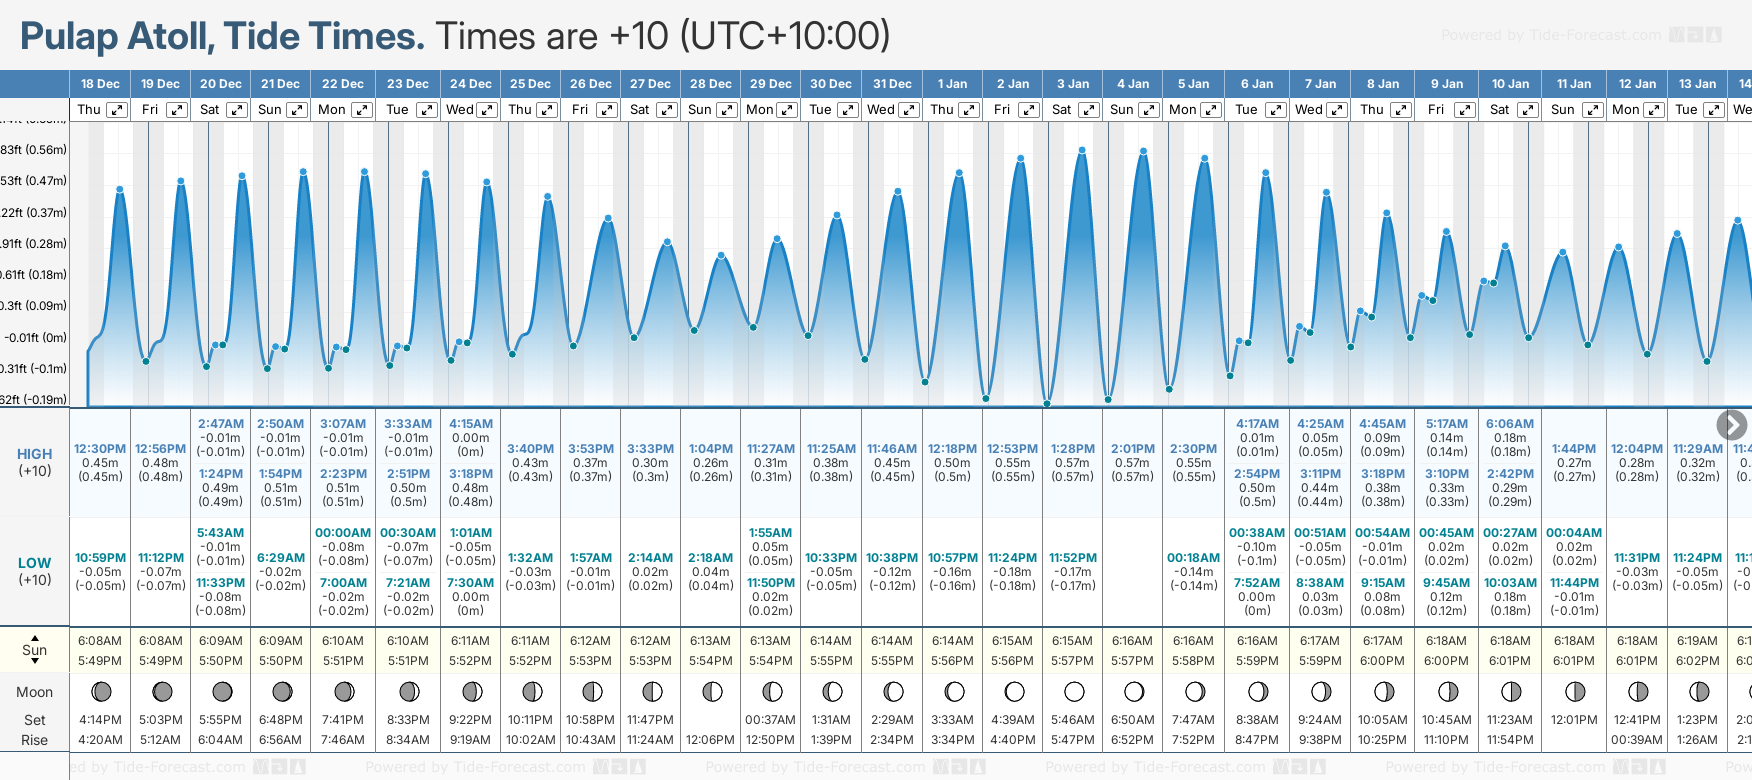Expand Wed 24 Dec tide details
The height and width of the screenshot is (780, 1752).
[x=487, y=110]
